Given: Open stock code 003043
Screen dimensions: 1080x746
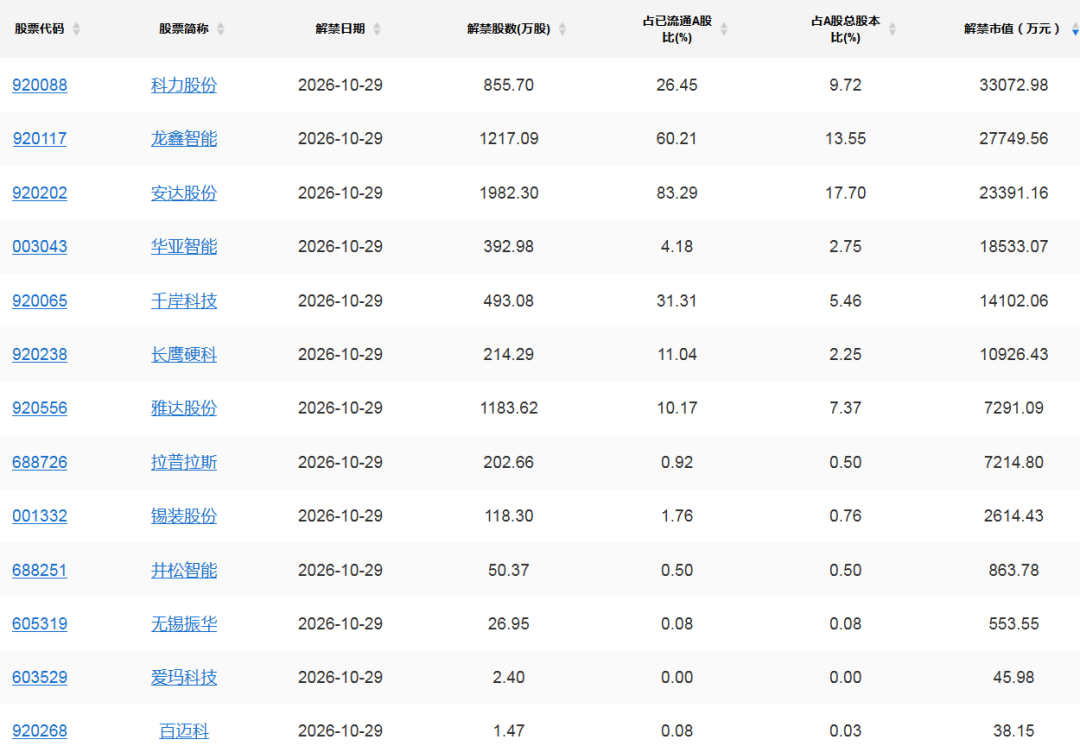Looking at the screenshot, I should pyautogui.click(x=40, y=247).
